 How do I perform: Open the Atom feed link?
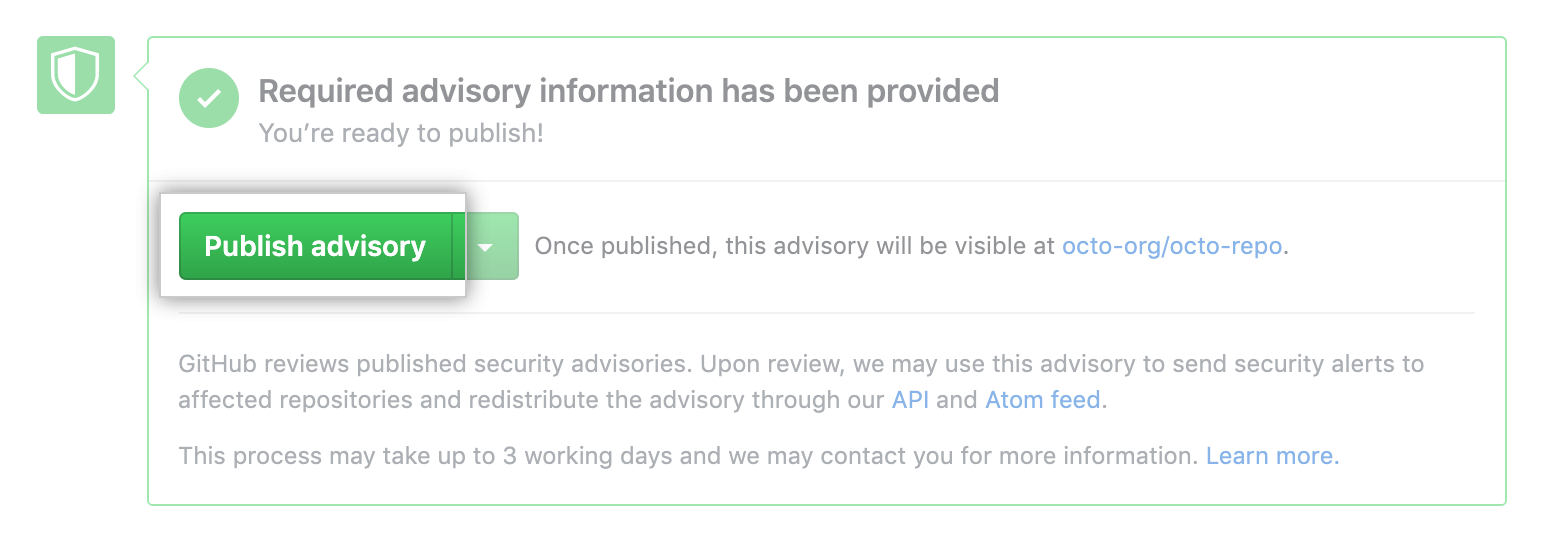1043,401
